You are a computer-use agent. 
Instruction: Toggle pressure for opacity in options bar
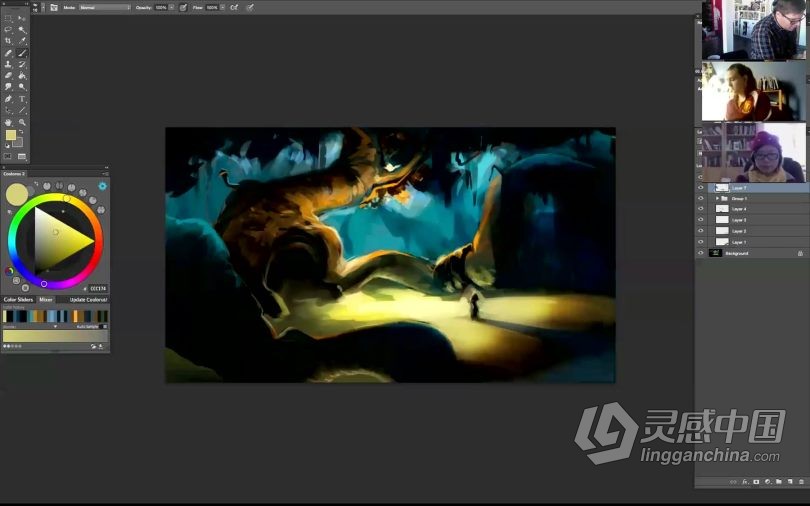pos(183,8)
